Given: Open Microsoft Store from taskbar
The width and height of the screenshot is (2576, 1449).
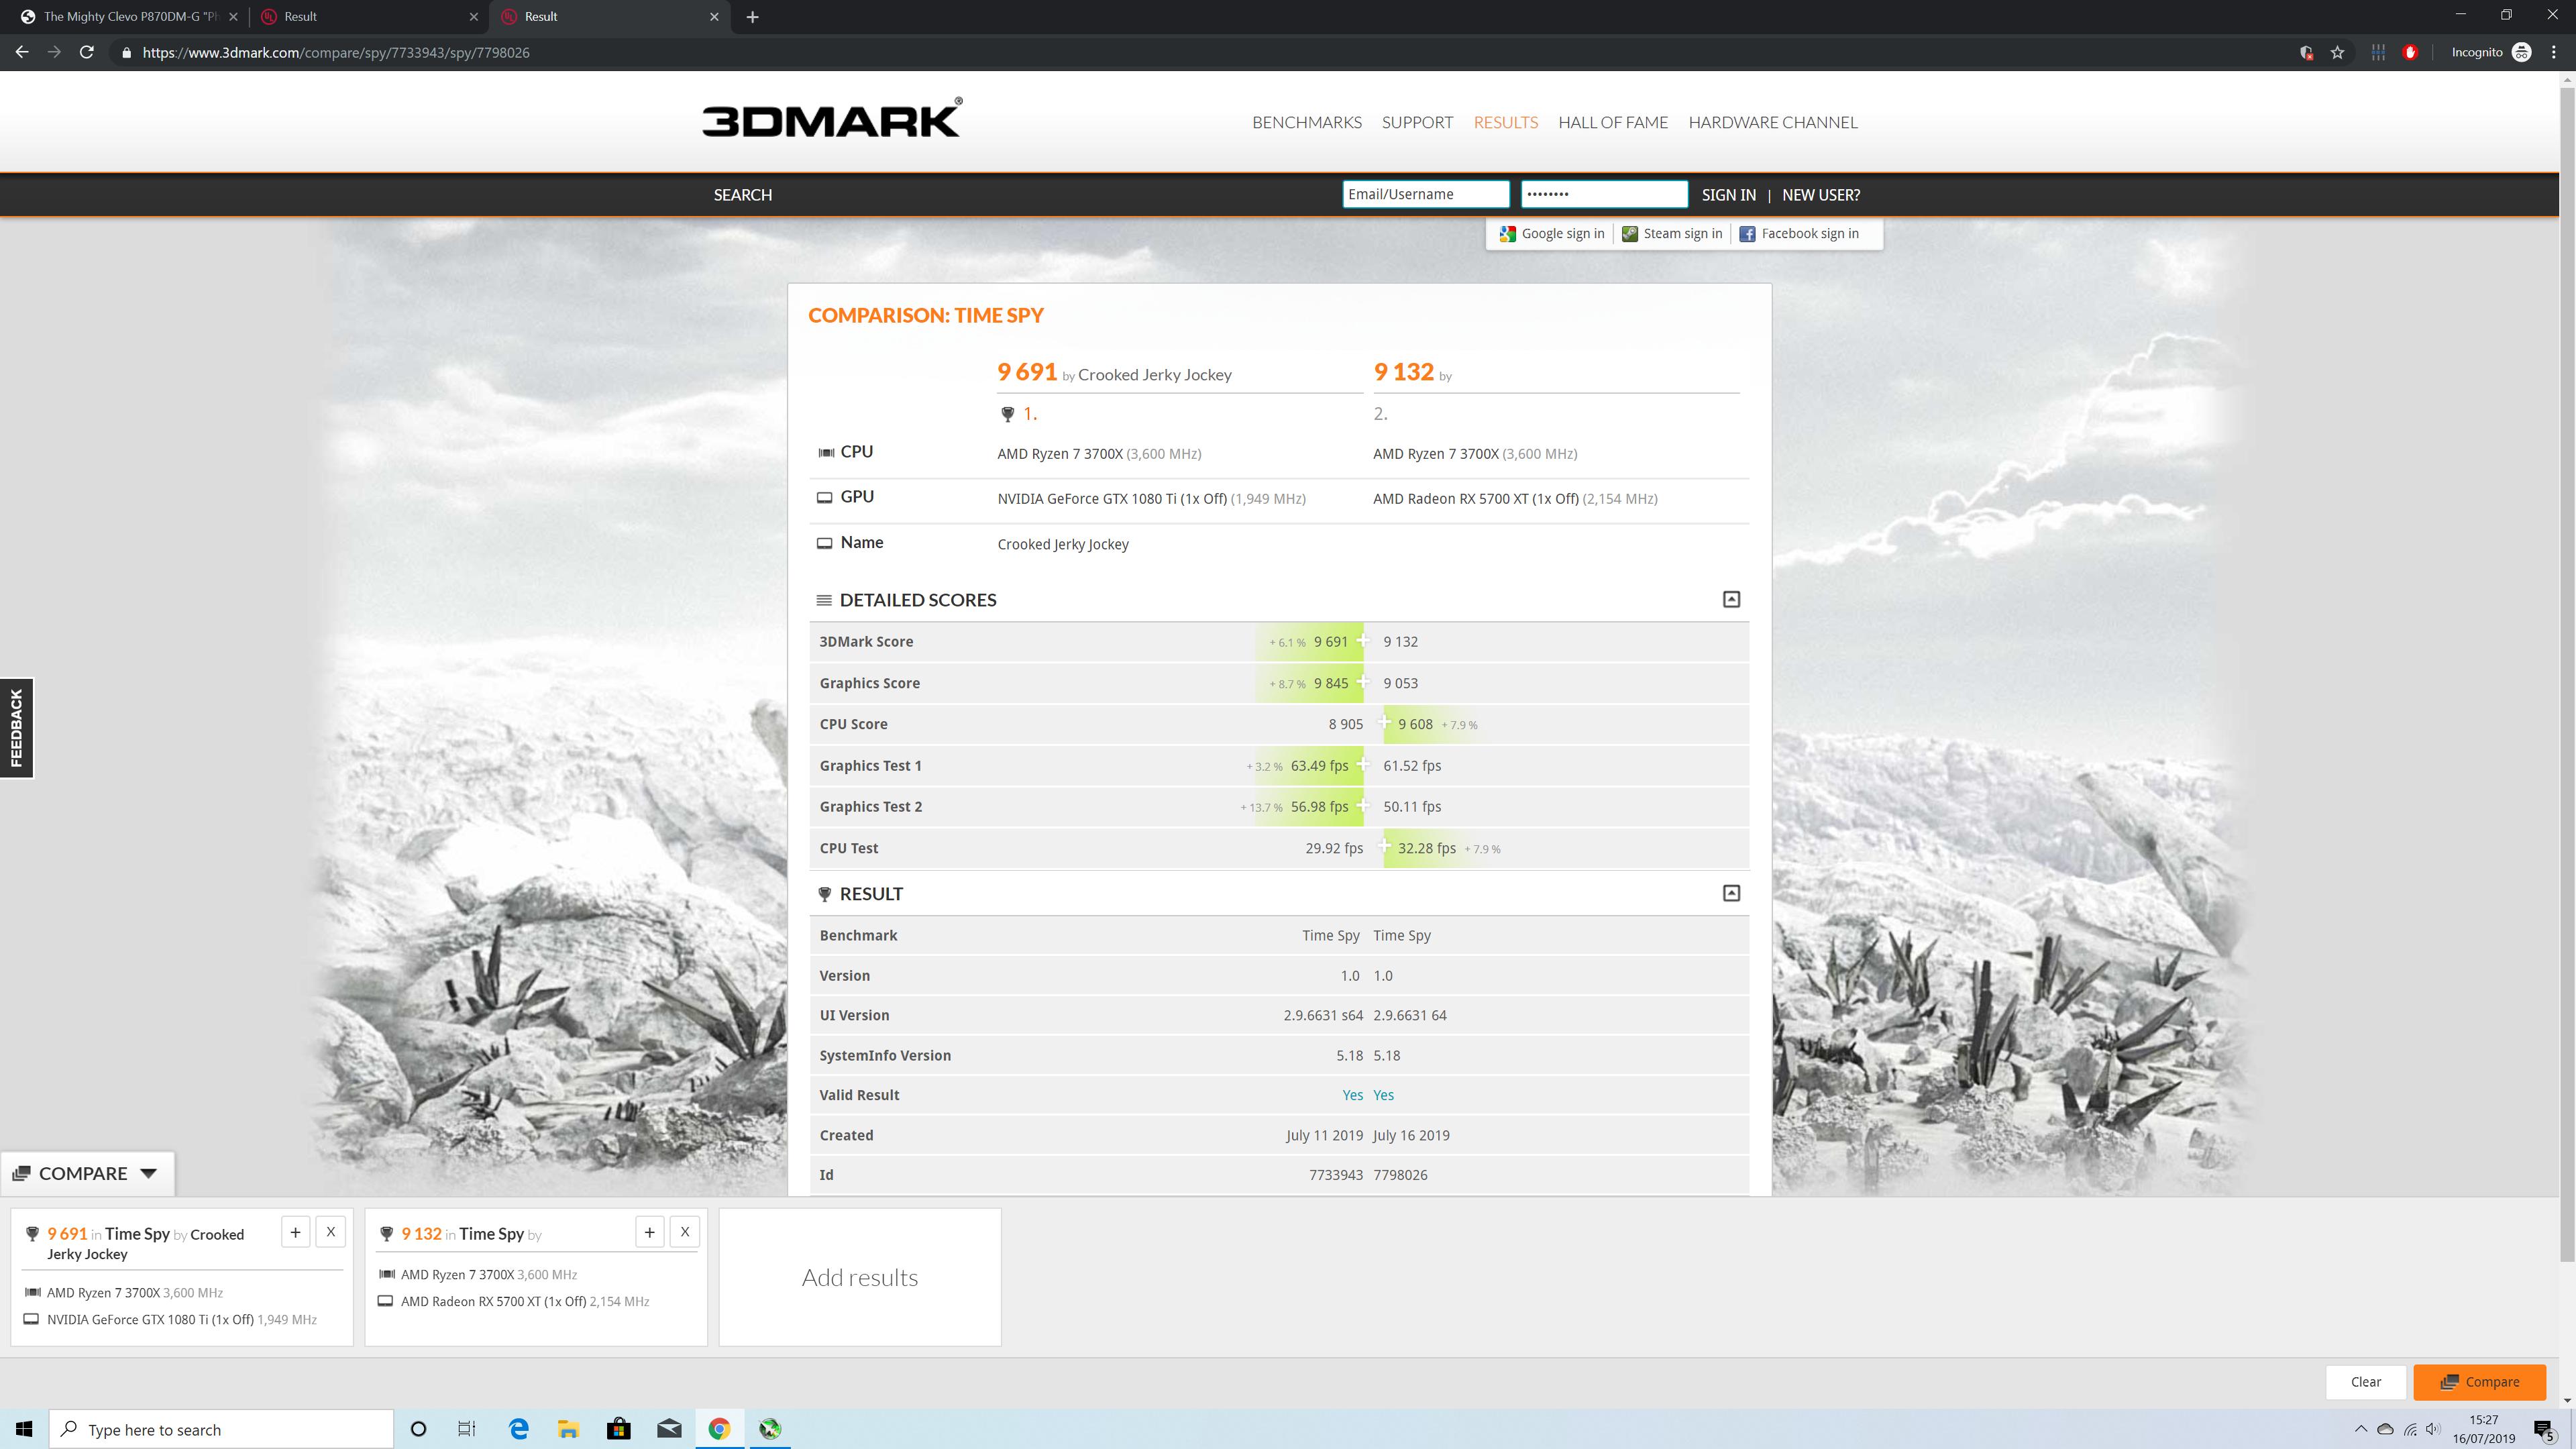Looking at the screenshot, I should [619, 1429].
